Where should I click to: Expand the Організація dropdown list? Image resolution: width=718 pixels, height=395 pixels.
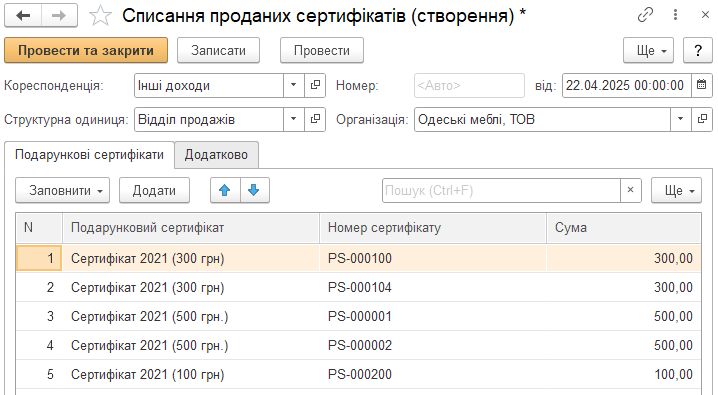pyautogui.click(x=680, y=119)
